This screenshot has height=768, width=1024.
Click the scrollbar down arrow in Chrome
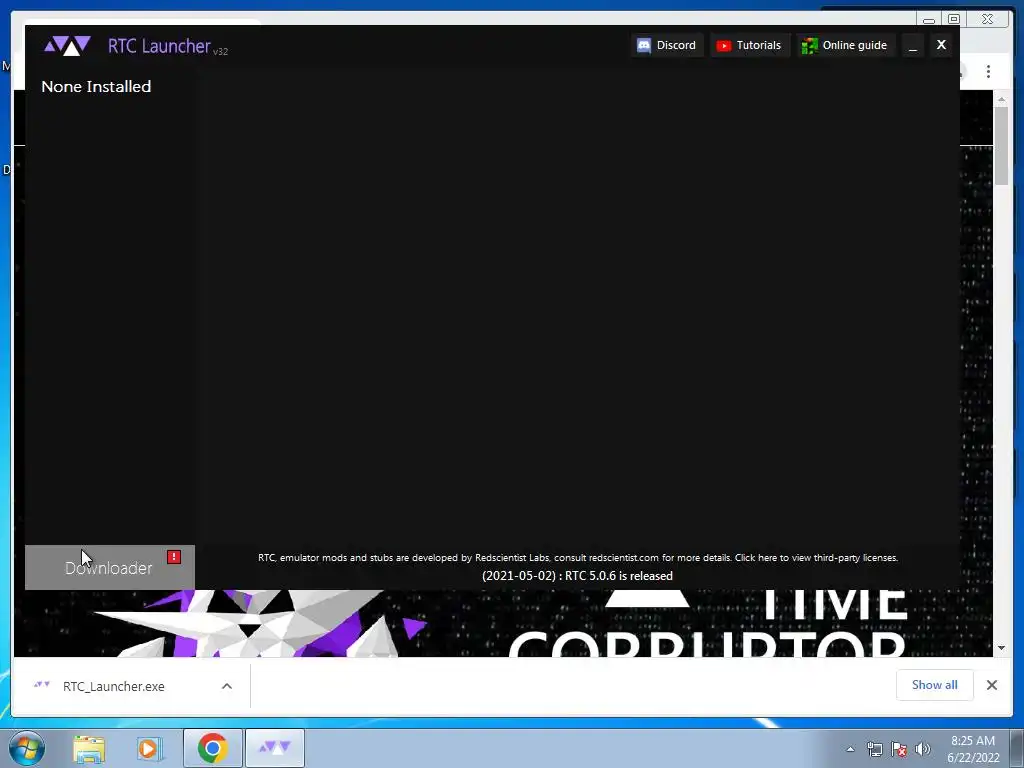point(1002,648)
